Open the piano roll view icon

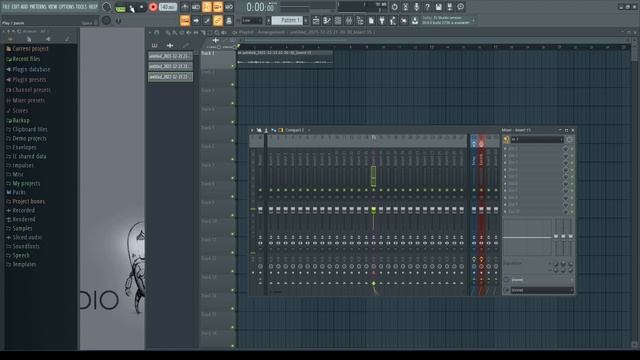(x=327, y=20)
